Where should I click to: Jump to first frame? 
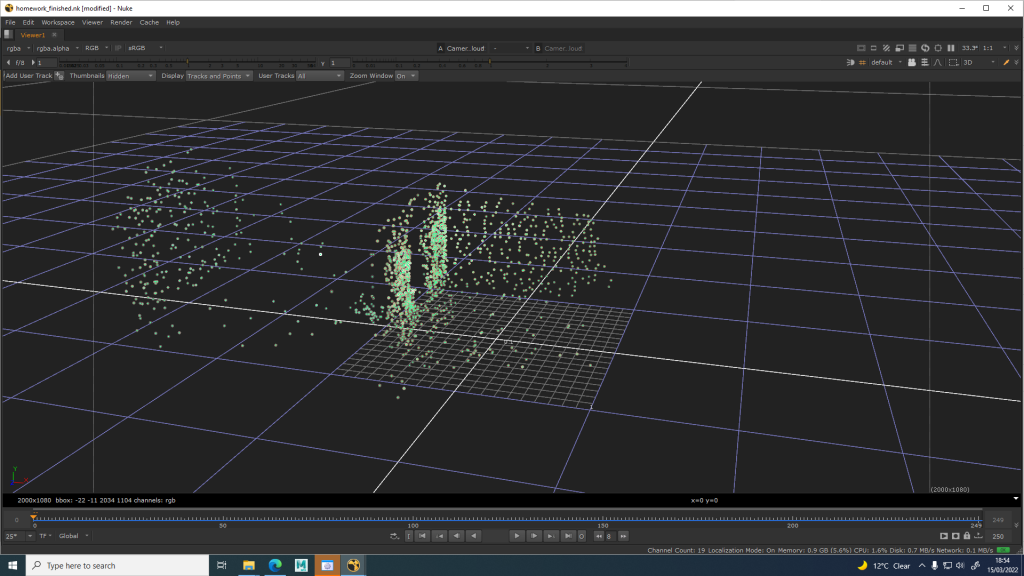pos(423,536)
